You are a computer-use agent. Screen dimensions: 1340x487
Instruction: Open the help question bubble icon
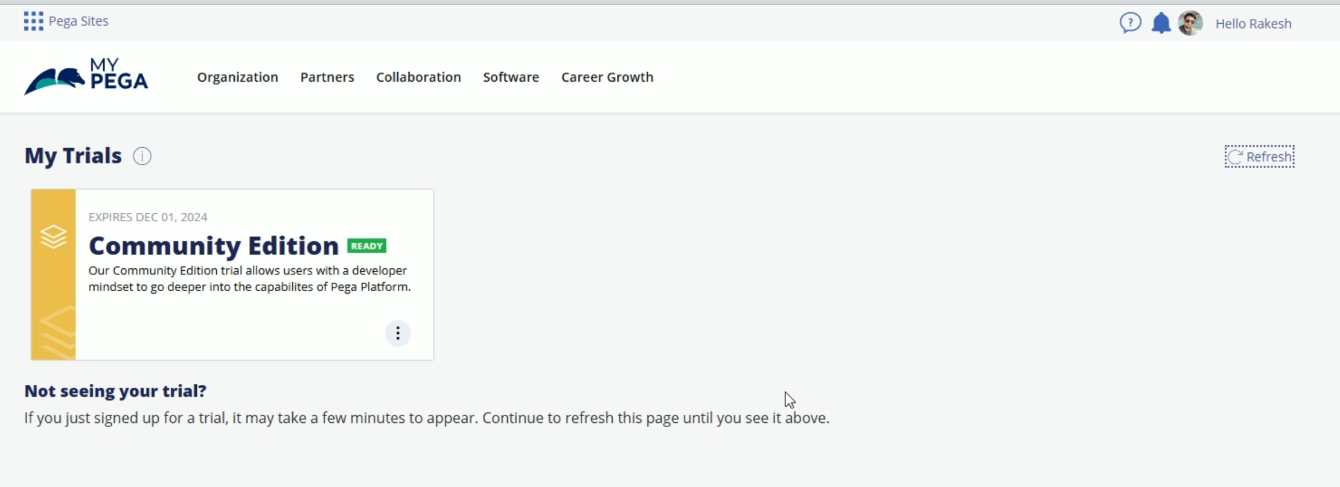1130,23
